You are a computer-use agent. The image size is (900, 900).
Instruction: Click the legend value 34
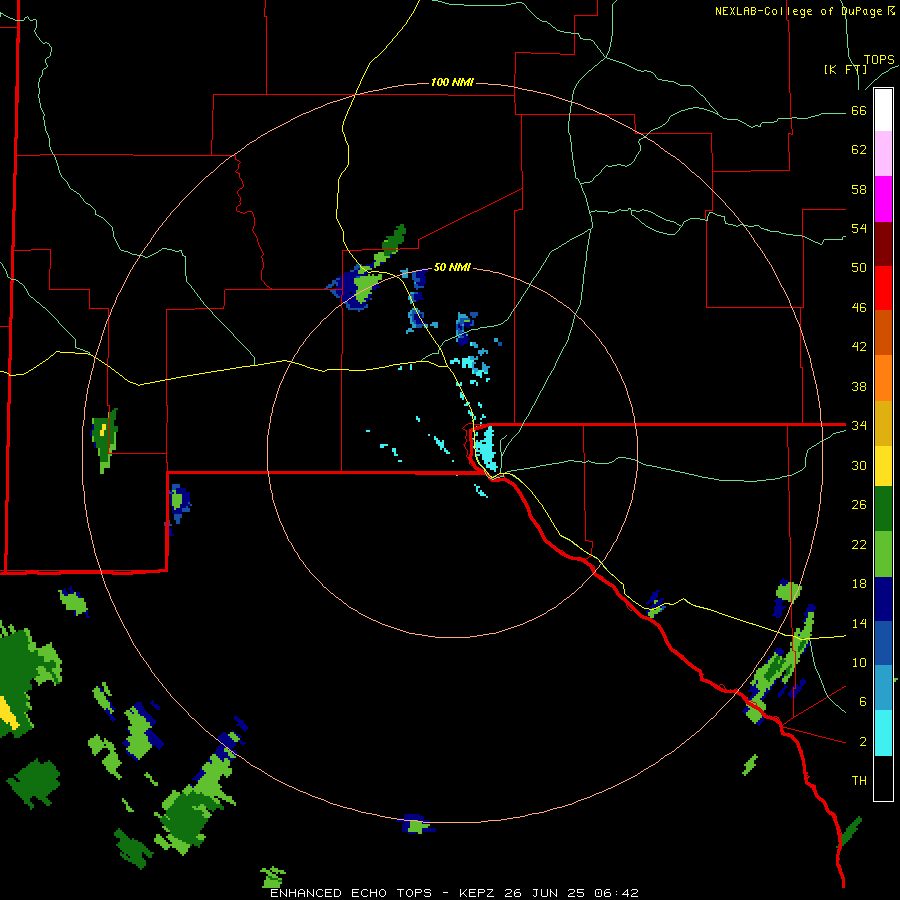[x=859, y=425]
